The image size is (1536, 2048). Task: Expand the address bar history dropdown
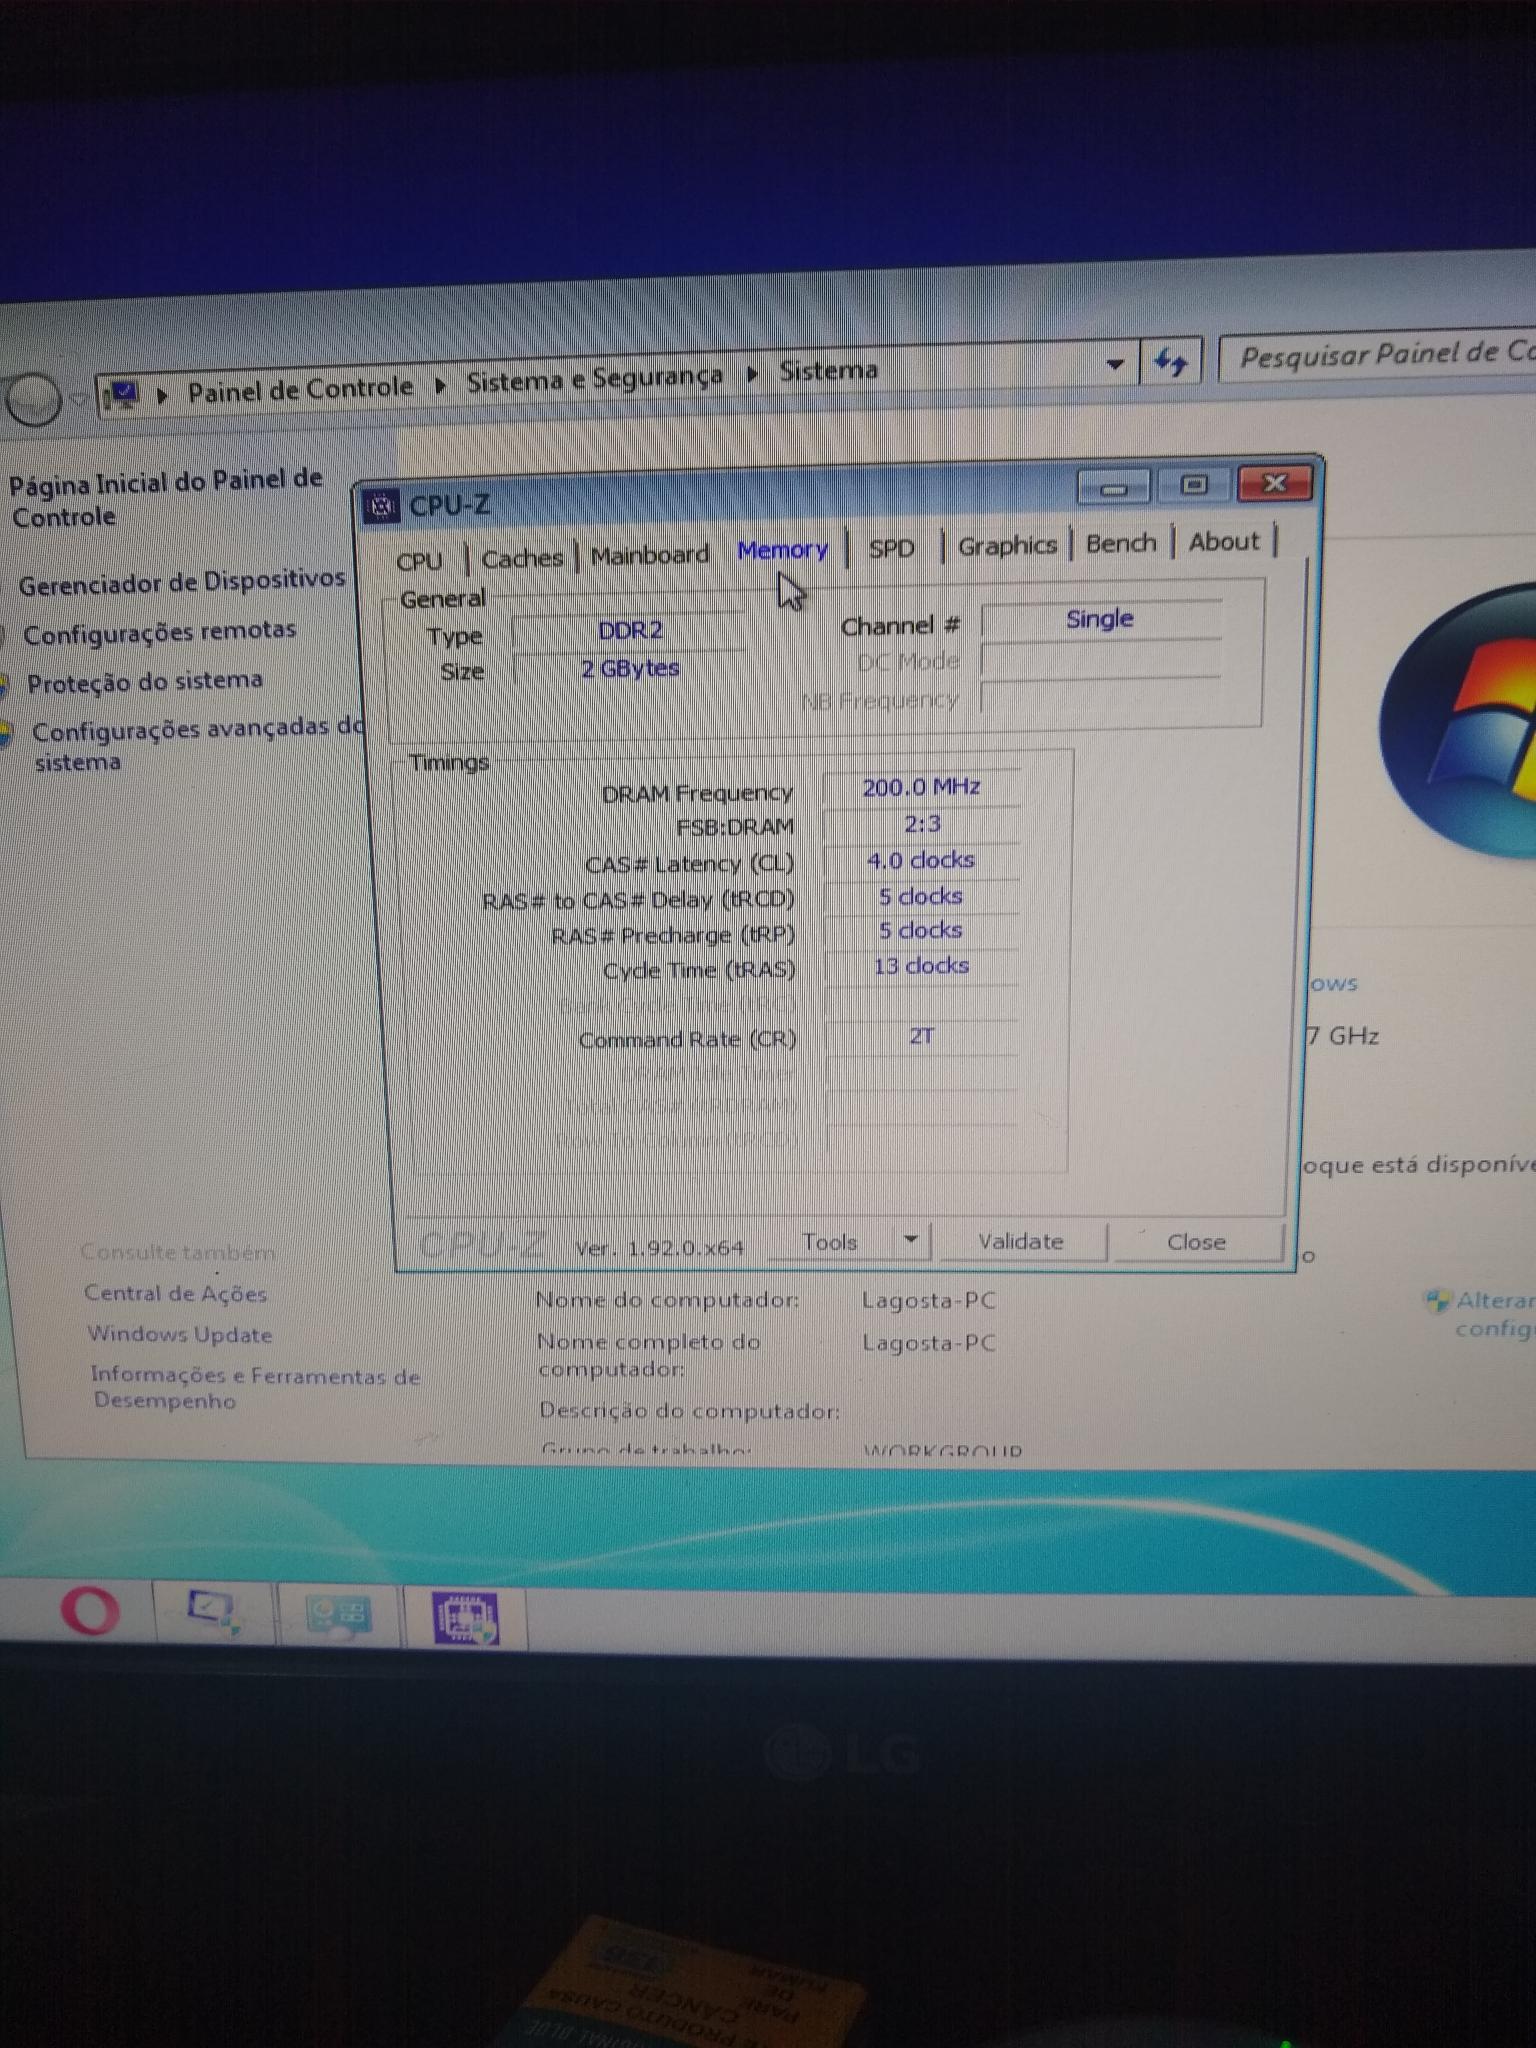click(1115, 365)
